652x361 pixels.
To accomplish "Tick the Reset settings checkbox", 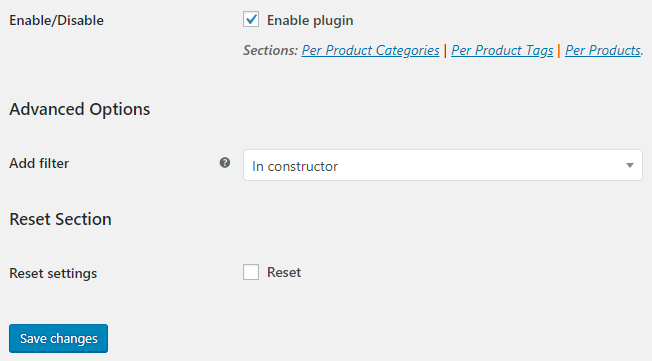I will pyautogui.click(x=251, y=272).
